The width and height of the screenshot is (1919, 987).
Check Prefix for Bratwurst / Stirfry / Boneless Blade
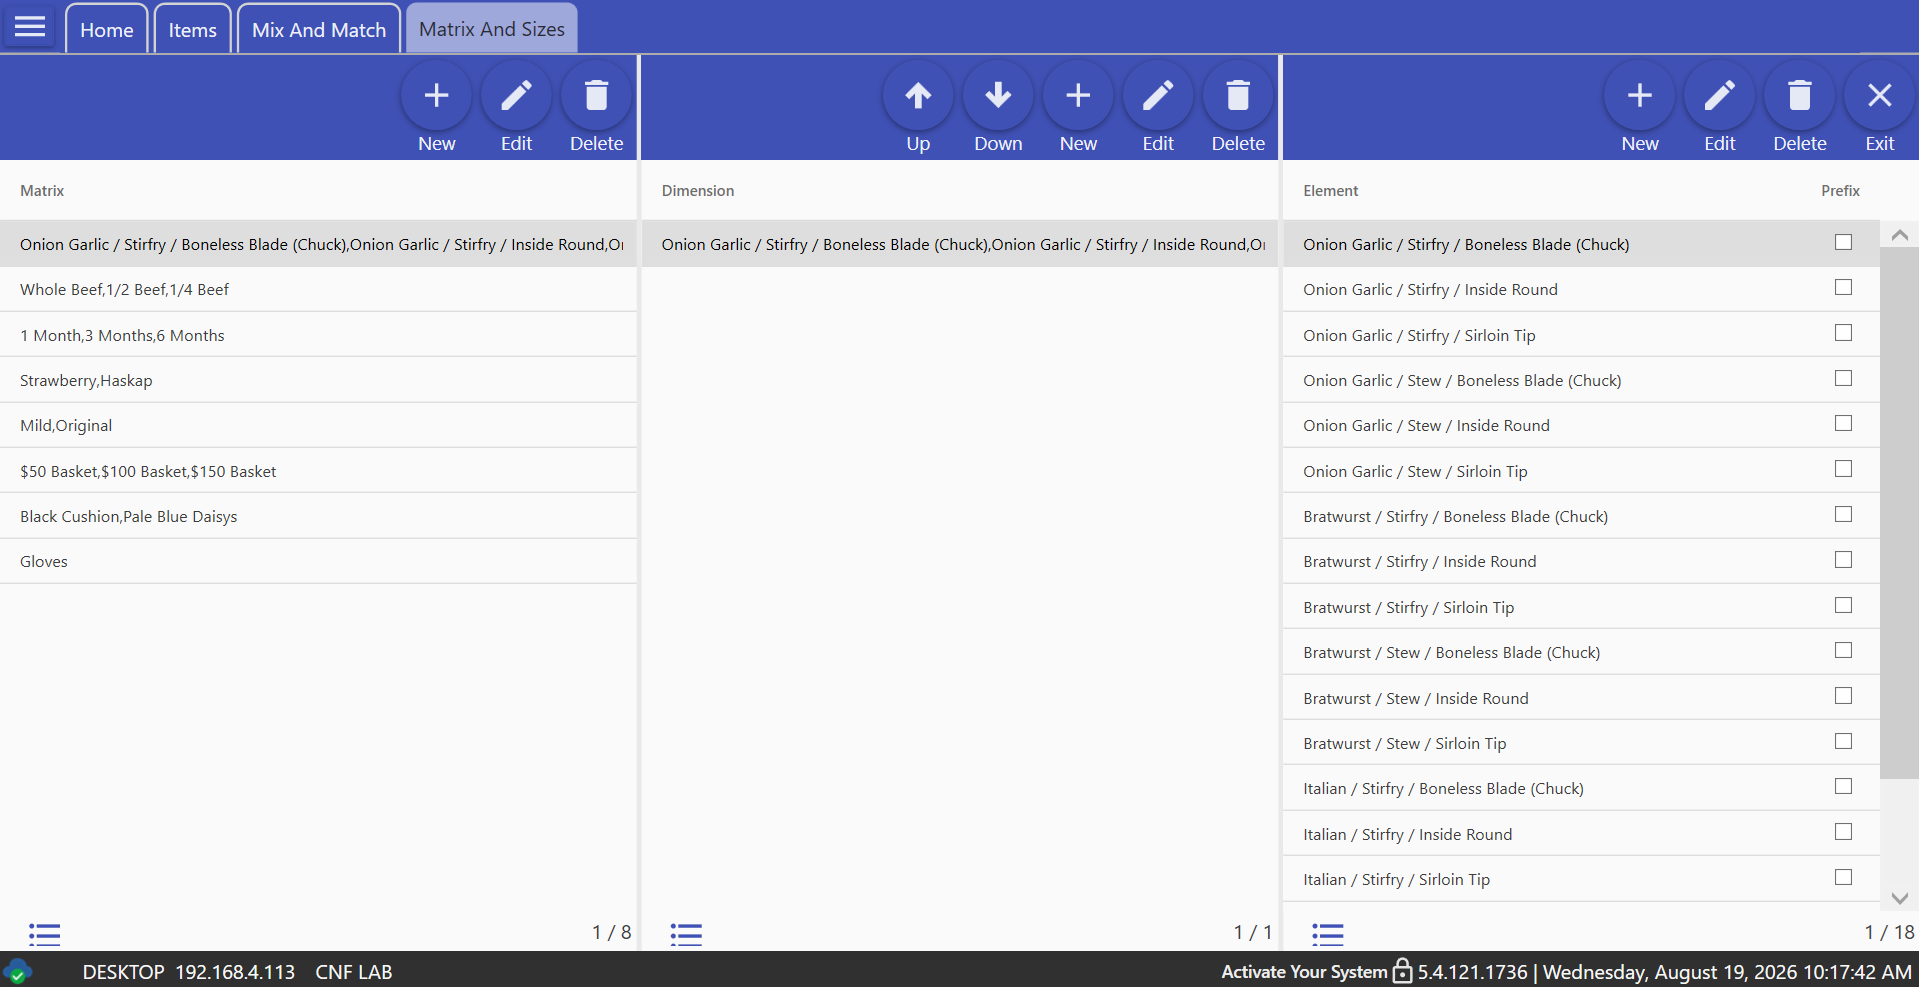pyautogui.click(x=1843, y=514)
